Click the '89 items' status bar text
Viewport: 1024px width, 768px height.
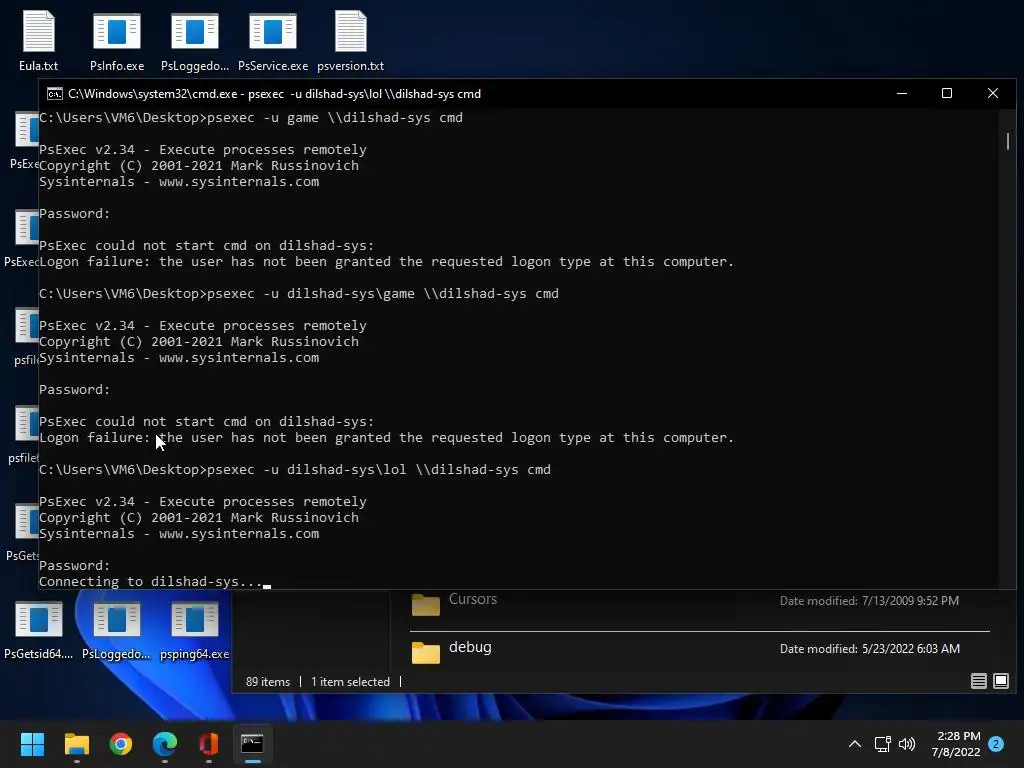pyautogui.click(x=268, y=682)
